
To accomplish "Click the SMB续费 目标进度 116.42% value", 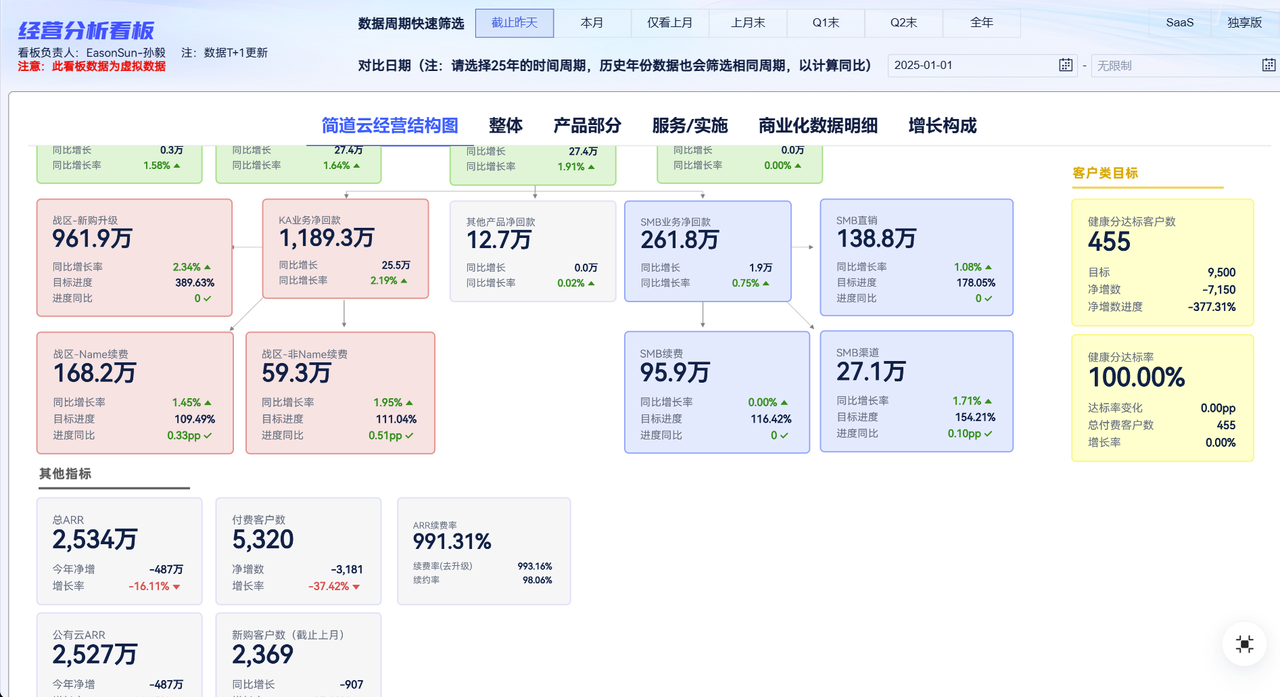I will point(770,419).
